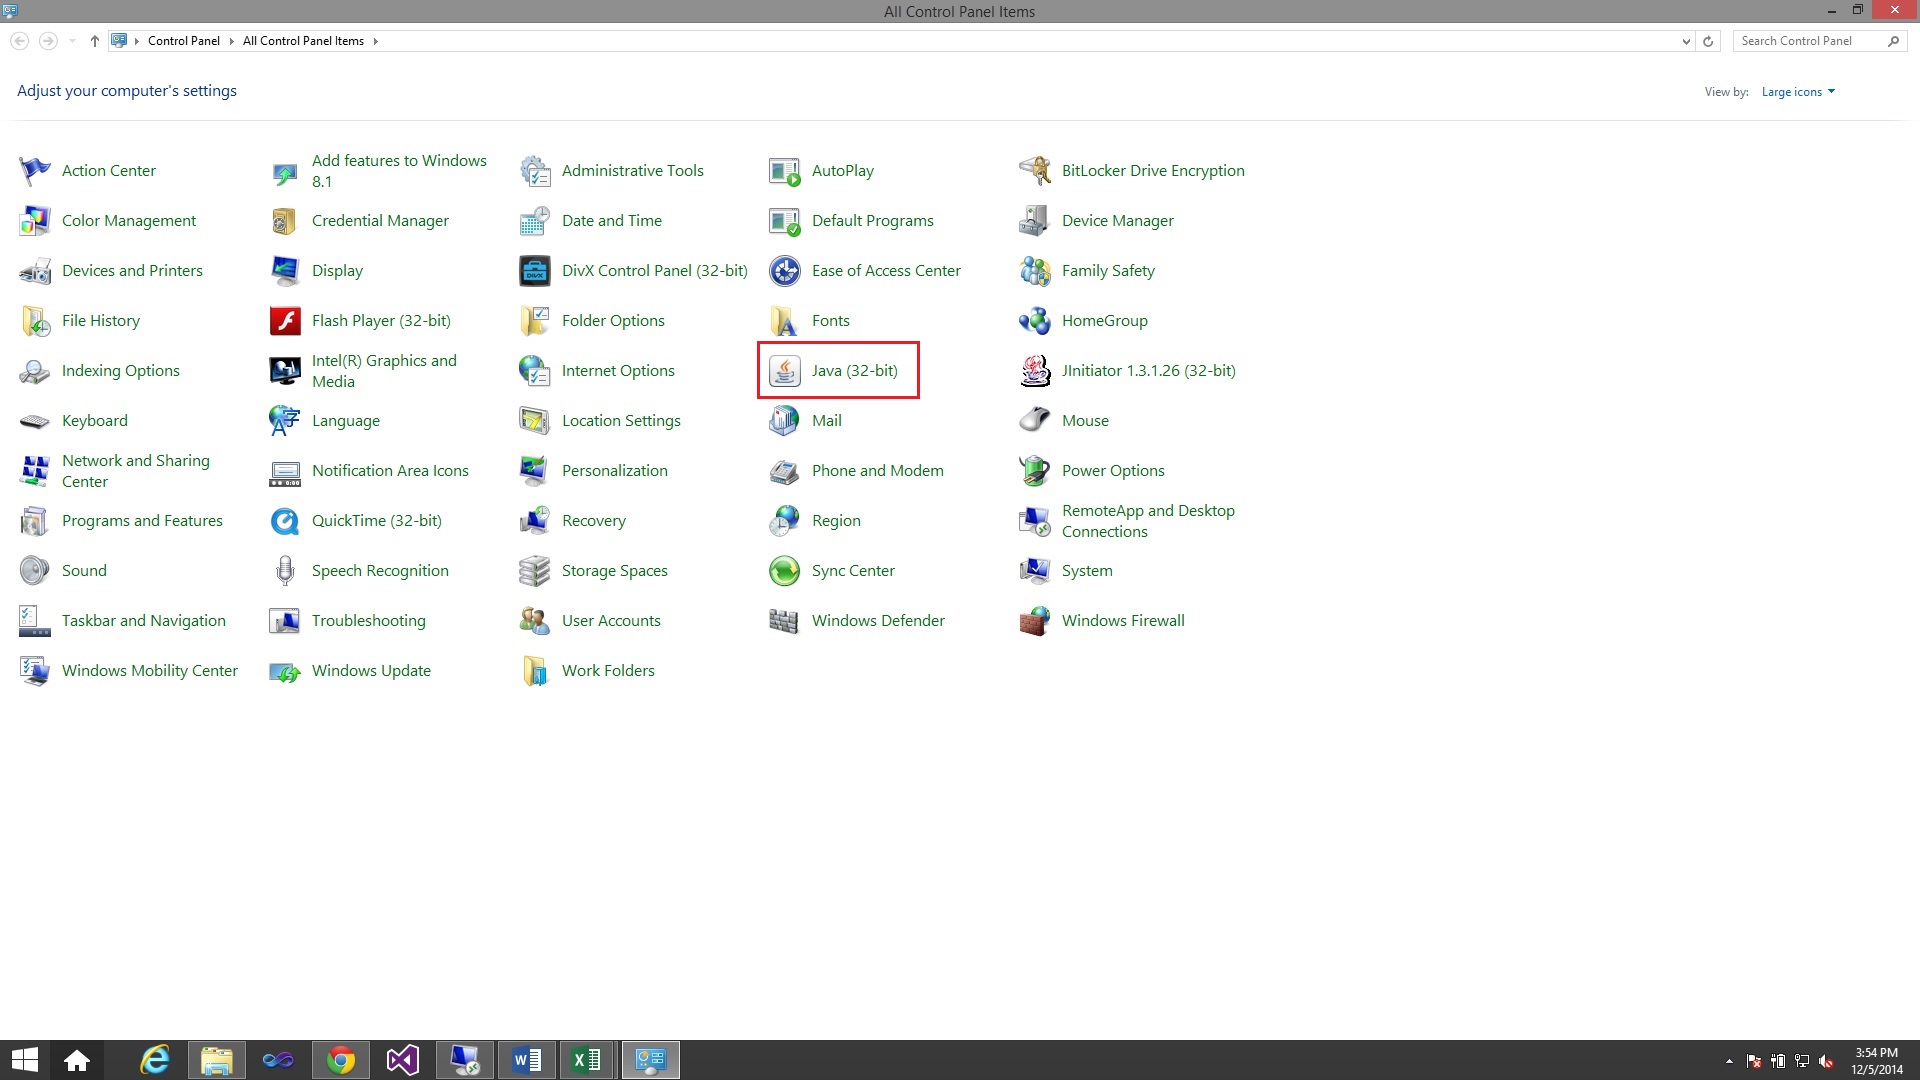
Task: Click the Keyboard icon
Action: (x=34, y=421)
